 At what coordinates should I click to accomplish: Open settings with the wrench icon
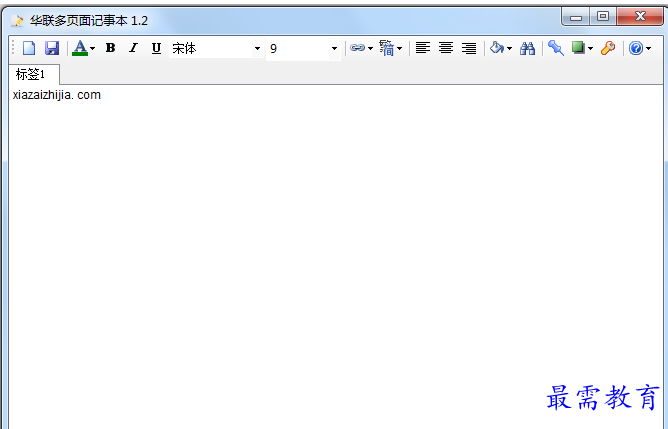click(x=608, y=48)
